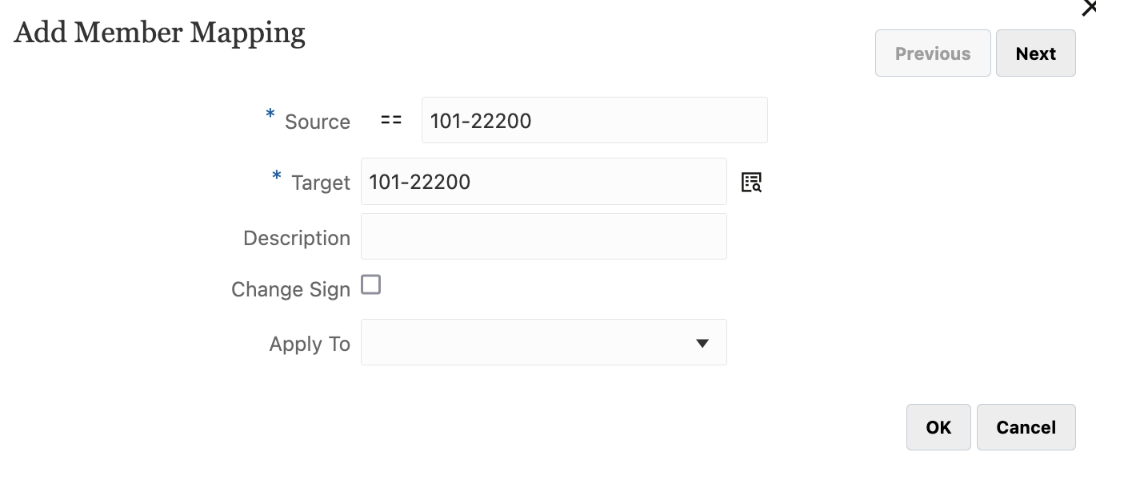Cancel the member mapping dialog
1126x482 pixels.
1026,427
